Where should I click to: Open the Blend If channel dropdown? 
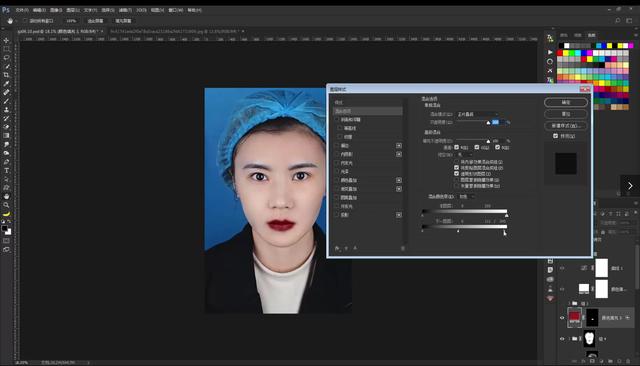click(467, 197)
